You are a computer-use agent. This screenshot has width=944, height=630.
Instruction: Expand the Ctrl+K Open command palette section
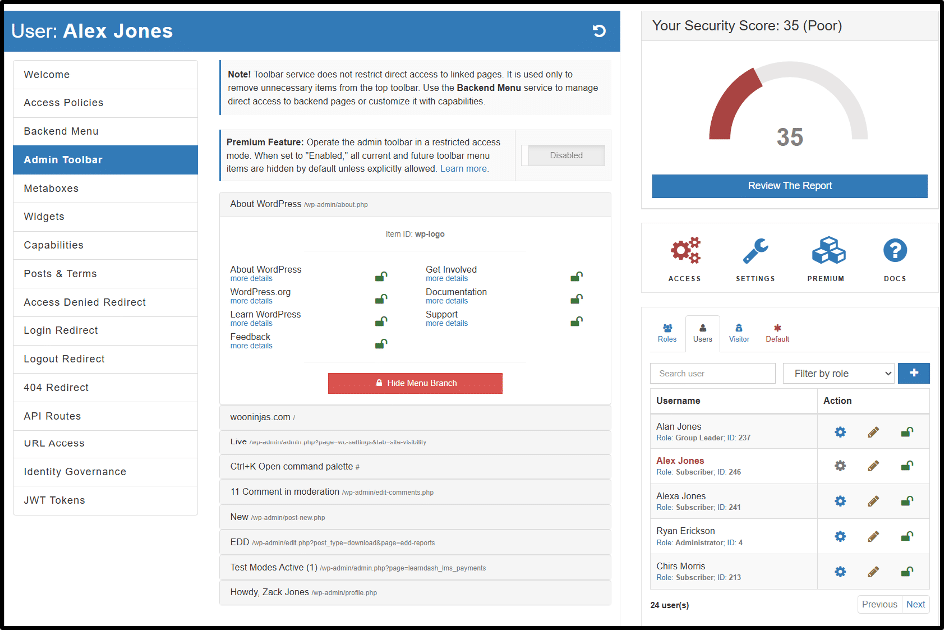pyautogui.click(x=415, y=467)
